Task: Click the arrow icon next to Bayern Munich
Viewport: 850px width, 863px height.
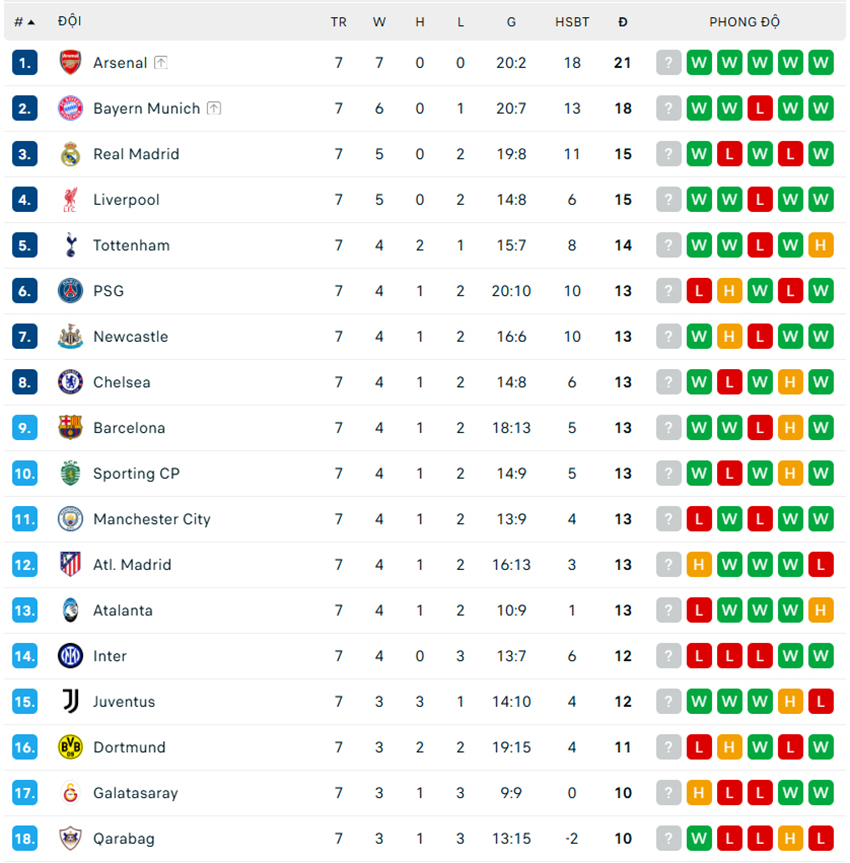Action: pos(214,108)
